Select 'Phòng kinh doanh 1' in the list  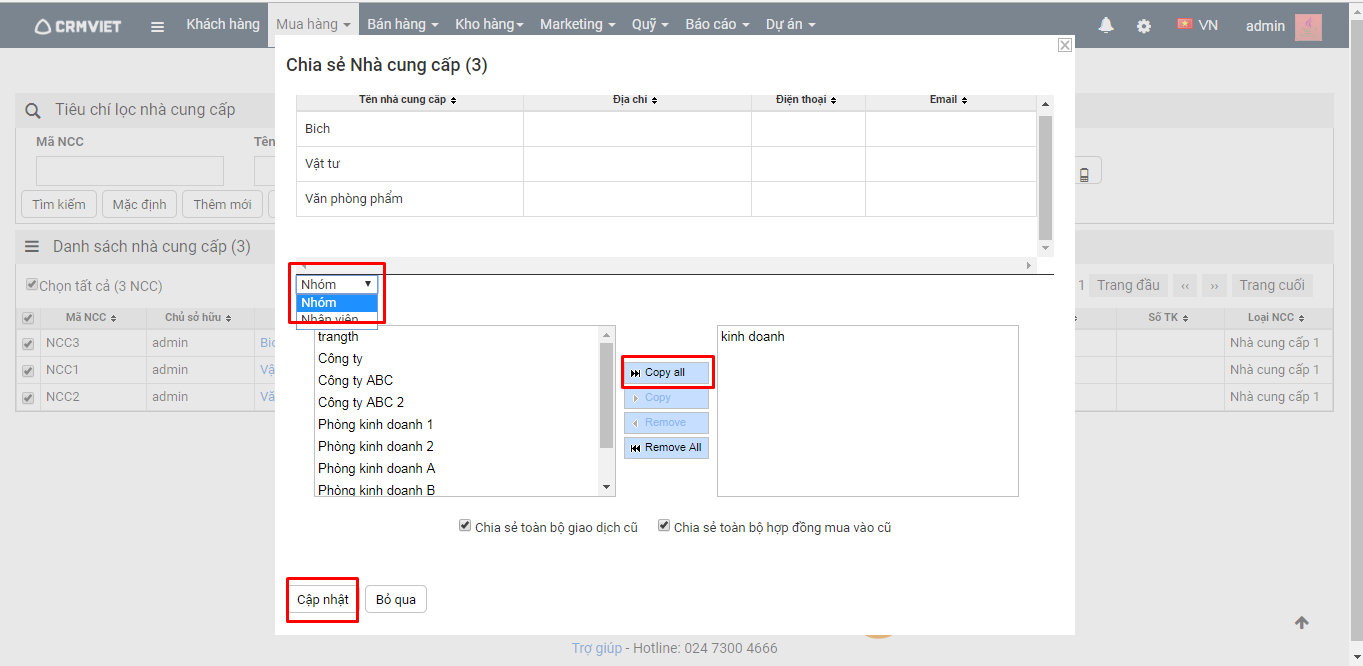pyautogui.click(x=376, y=425)
